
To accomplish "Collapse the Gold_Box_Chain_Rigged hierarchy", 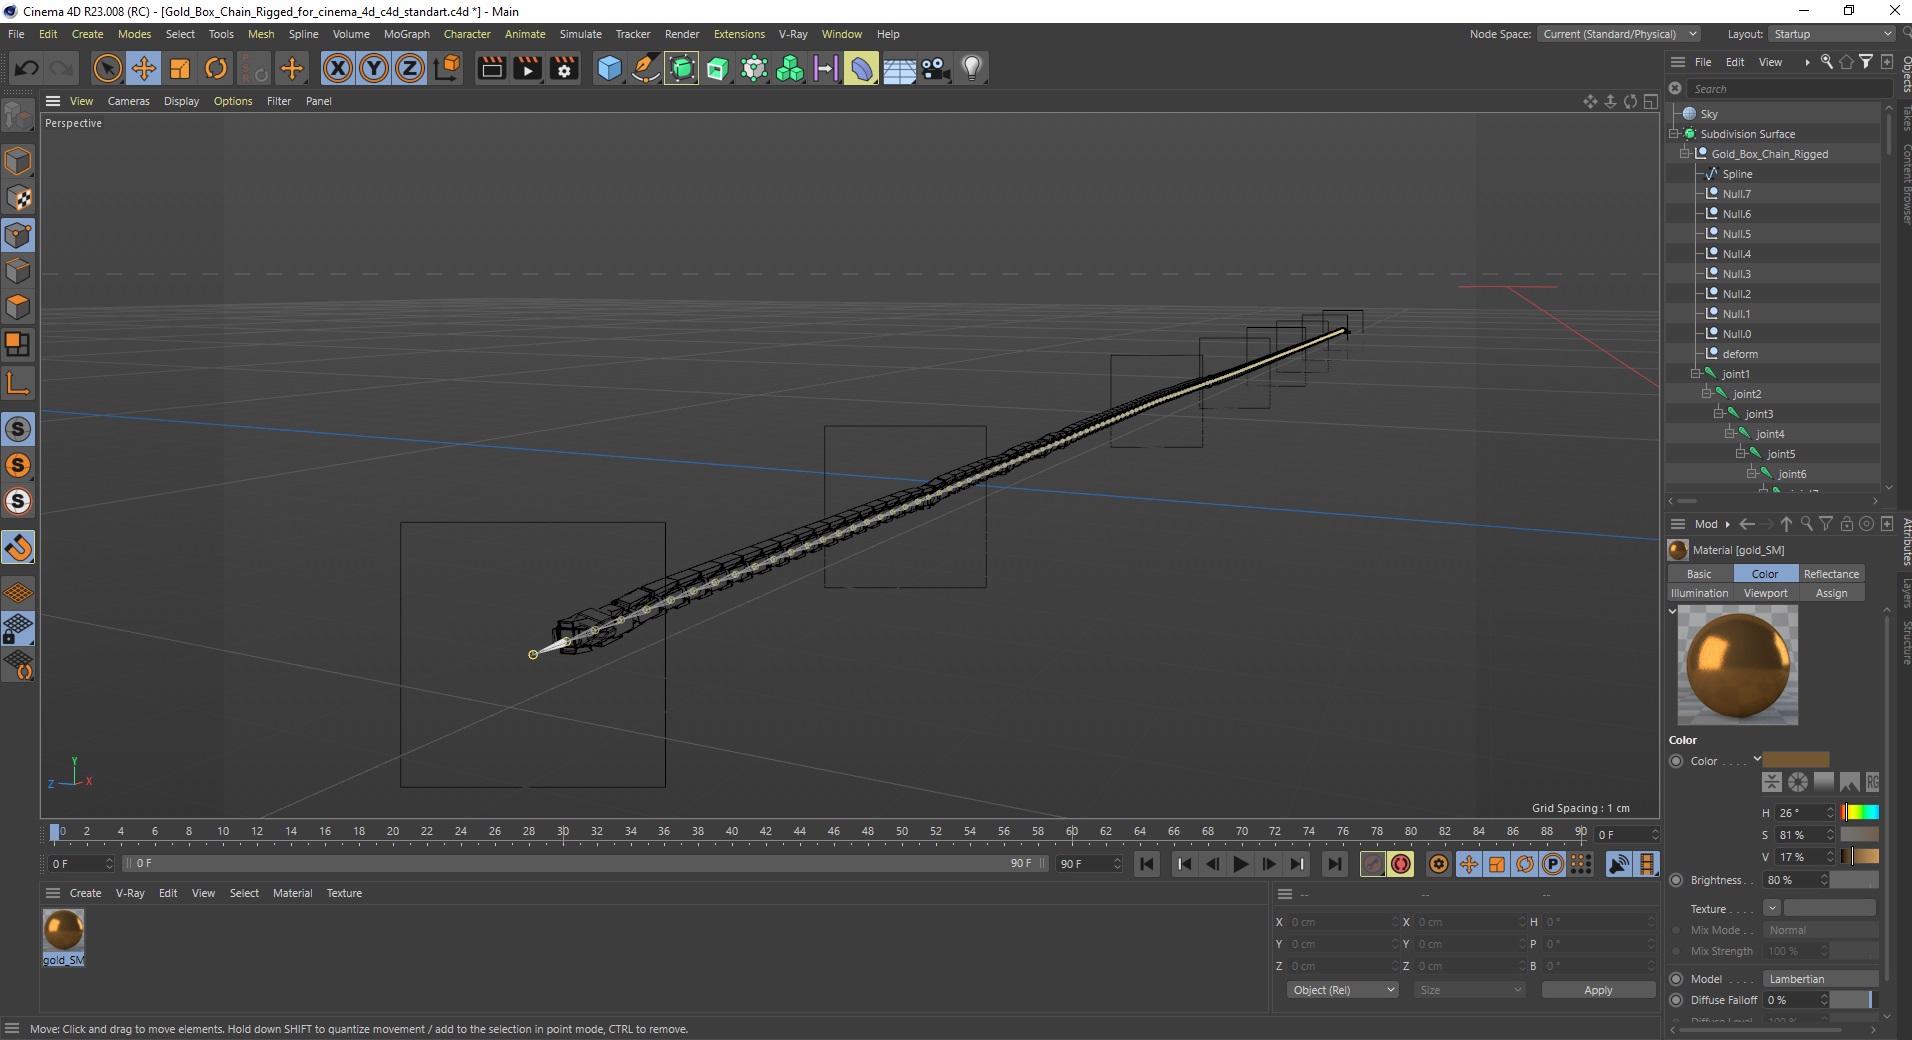I will click(1684, 154).
